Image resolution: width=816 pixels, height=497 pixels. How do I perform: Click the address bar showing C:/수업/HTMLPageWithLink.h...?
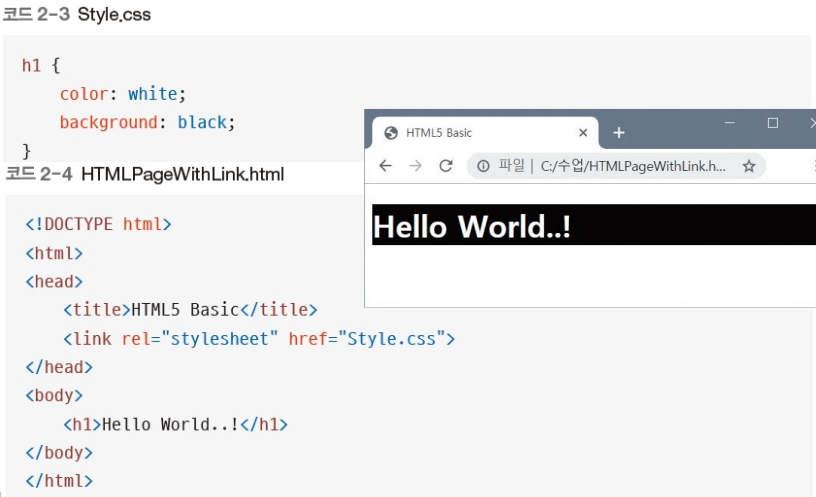(616, 166)
